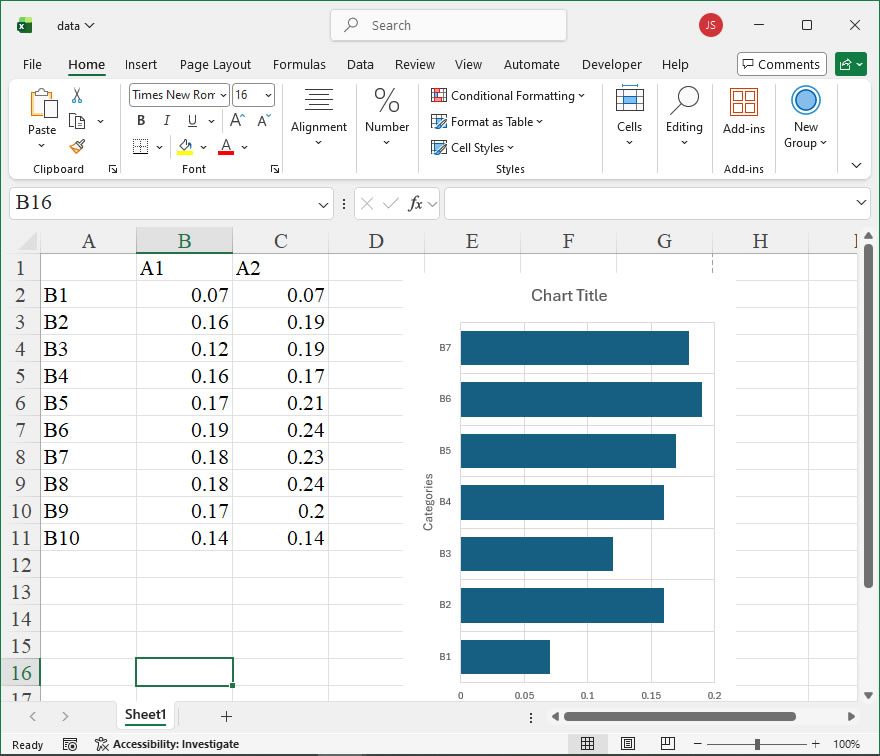The height and width of the screenshot is (756, 880).
Task: Select the Format Painter brush
Action: point(77,146)
